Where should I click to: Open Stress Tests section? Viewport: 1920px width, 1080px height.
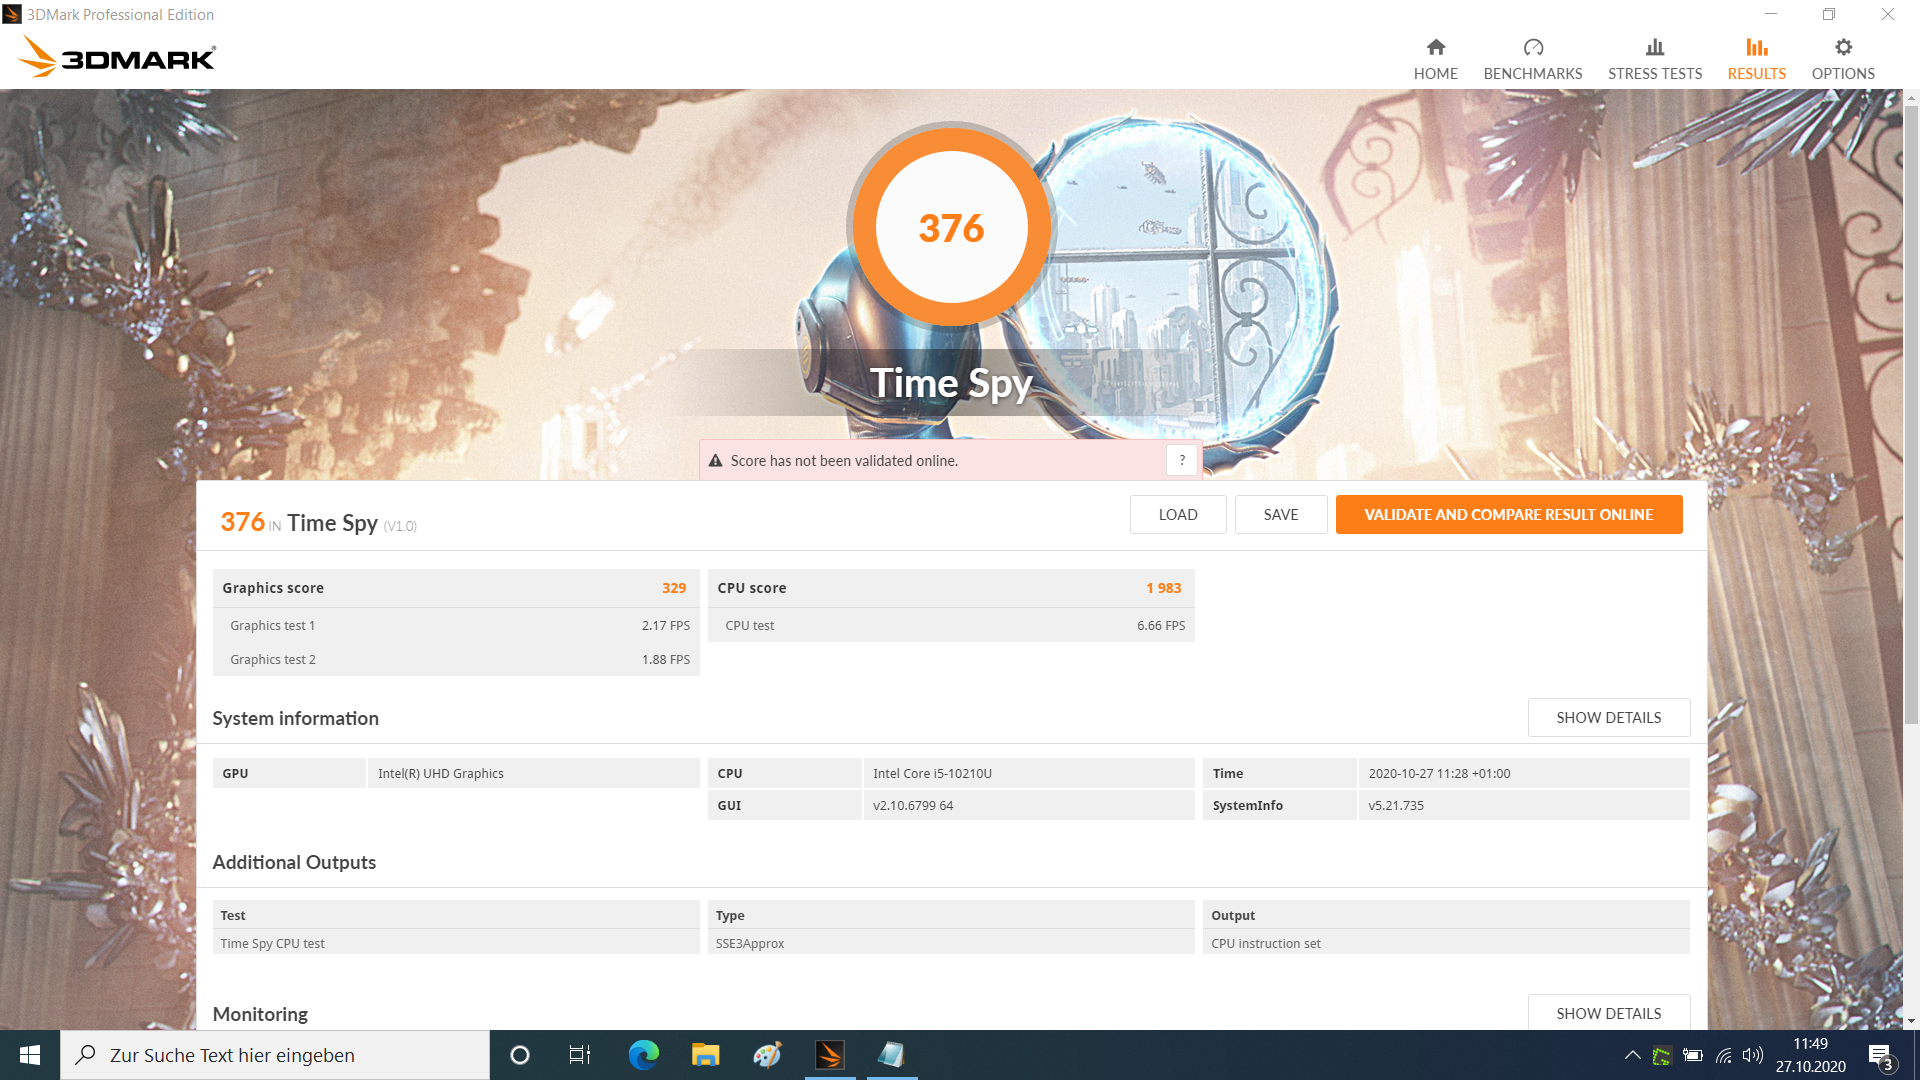1654,59
